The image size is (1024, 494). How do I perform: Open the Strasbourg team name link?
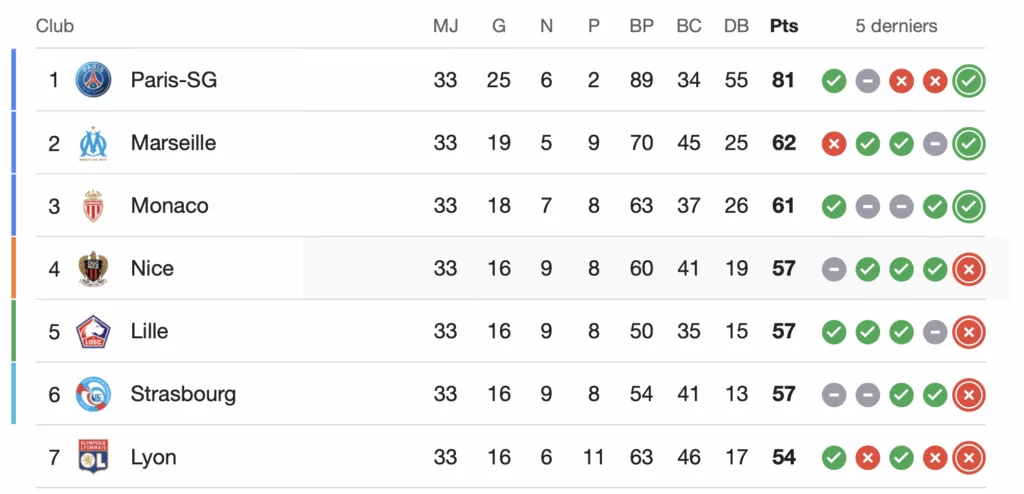[x=183, y=394]
